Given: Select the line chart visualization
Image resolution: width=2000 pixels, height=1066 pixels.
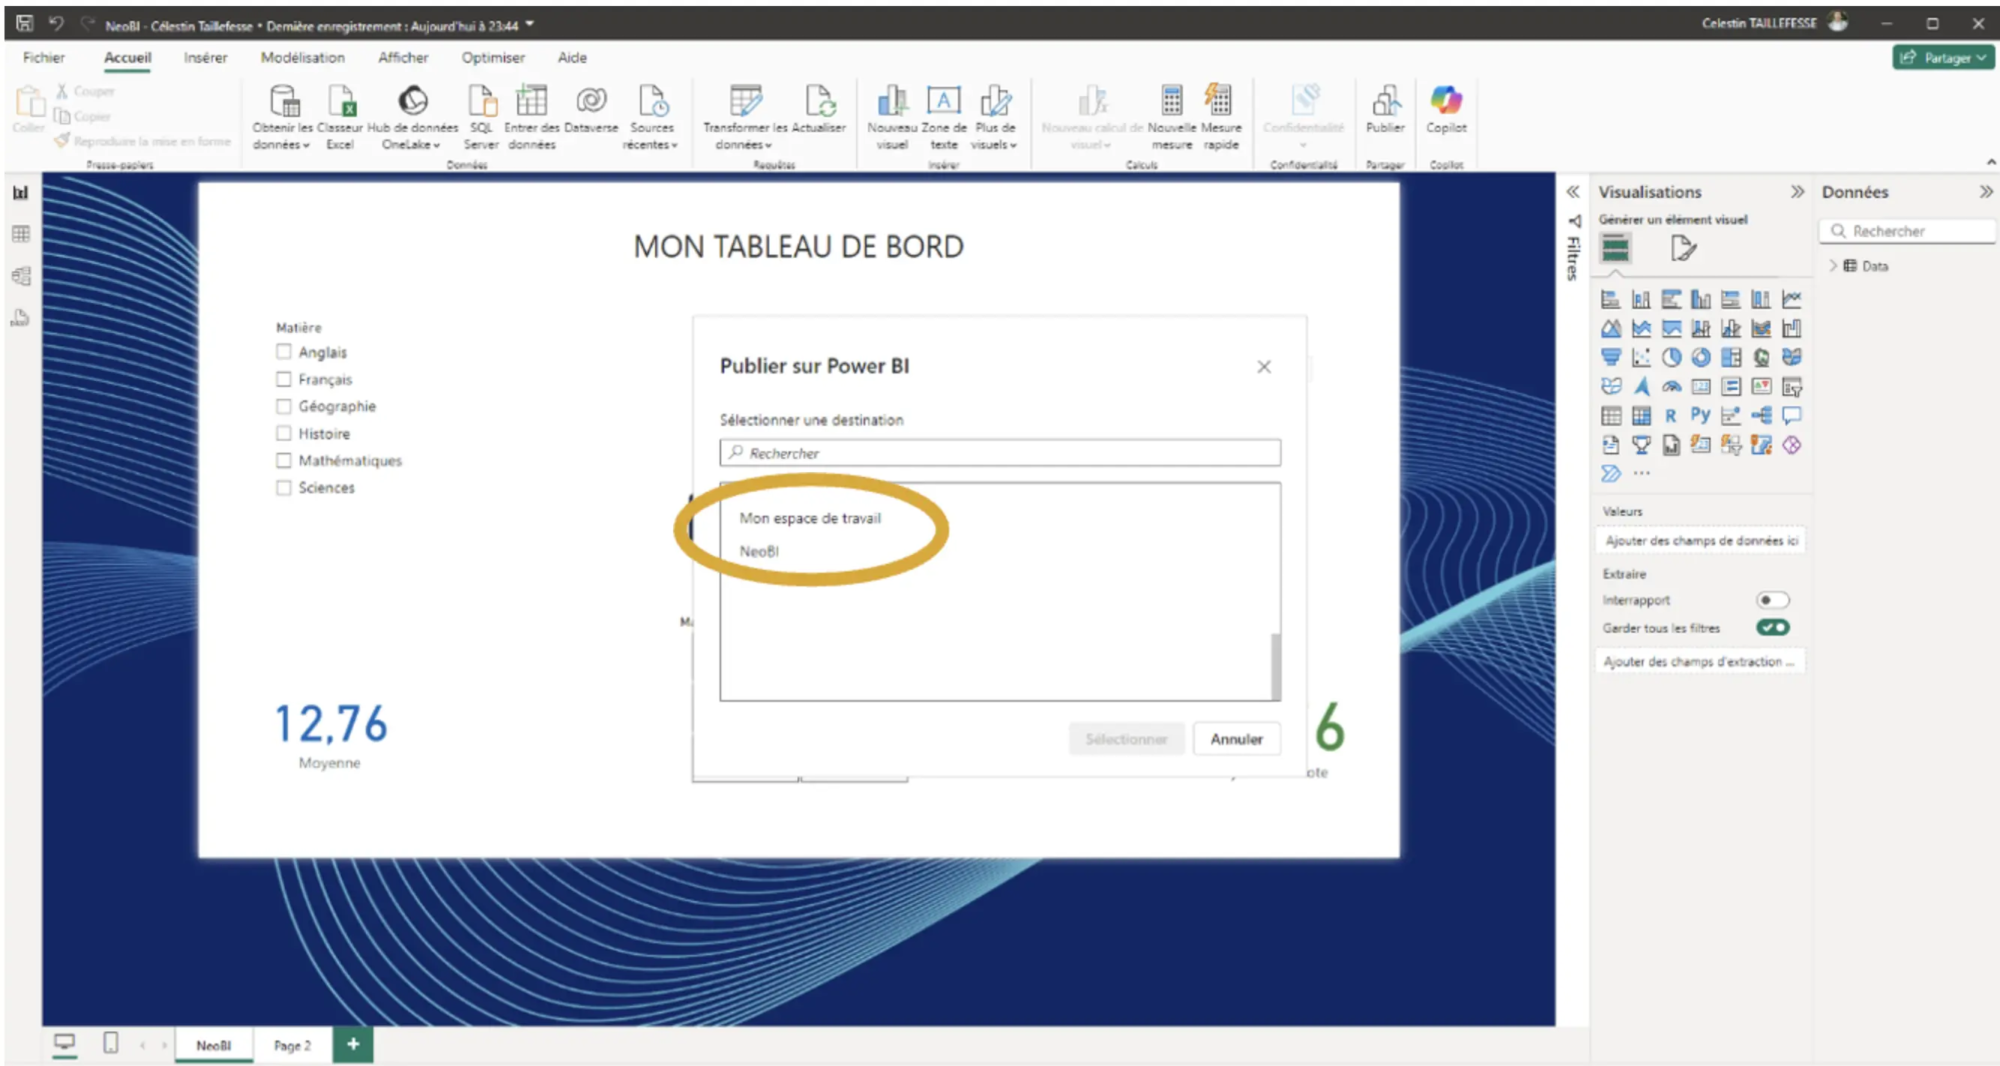Looking at the screenshot, I should pos(1792,298).
